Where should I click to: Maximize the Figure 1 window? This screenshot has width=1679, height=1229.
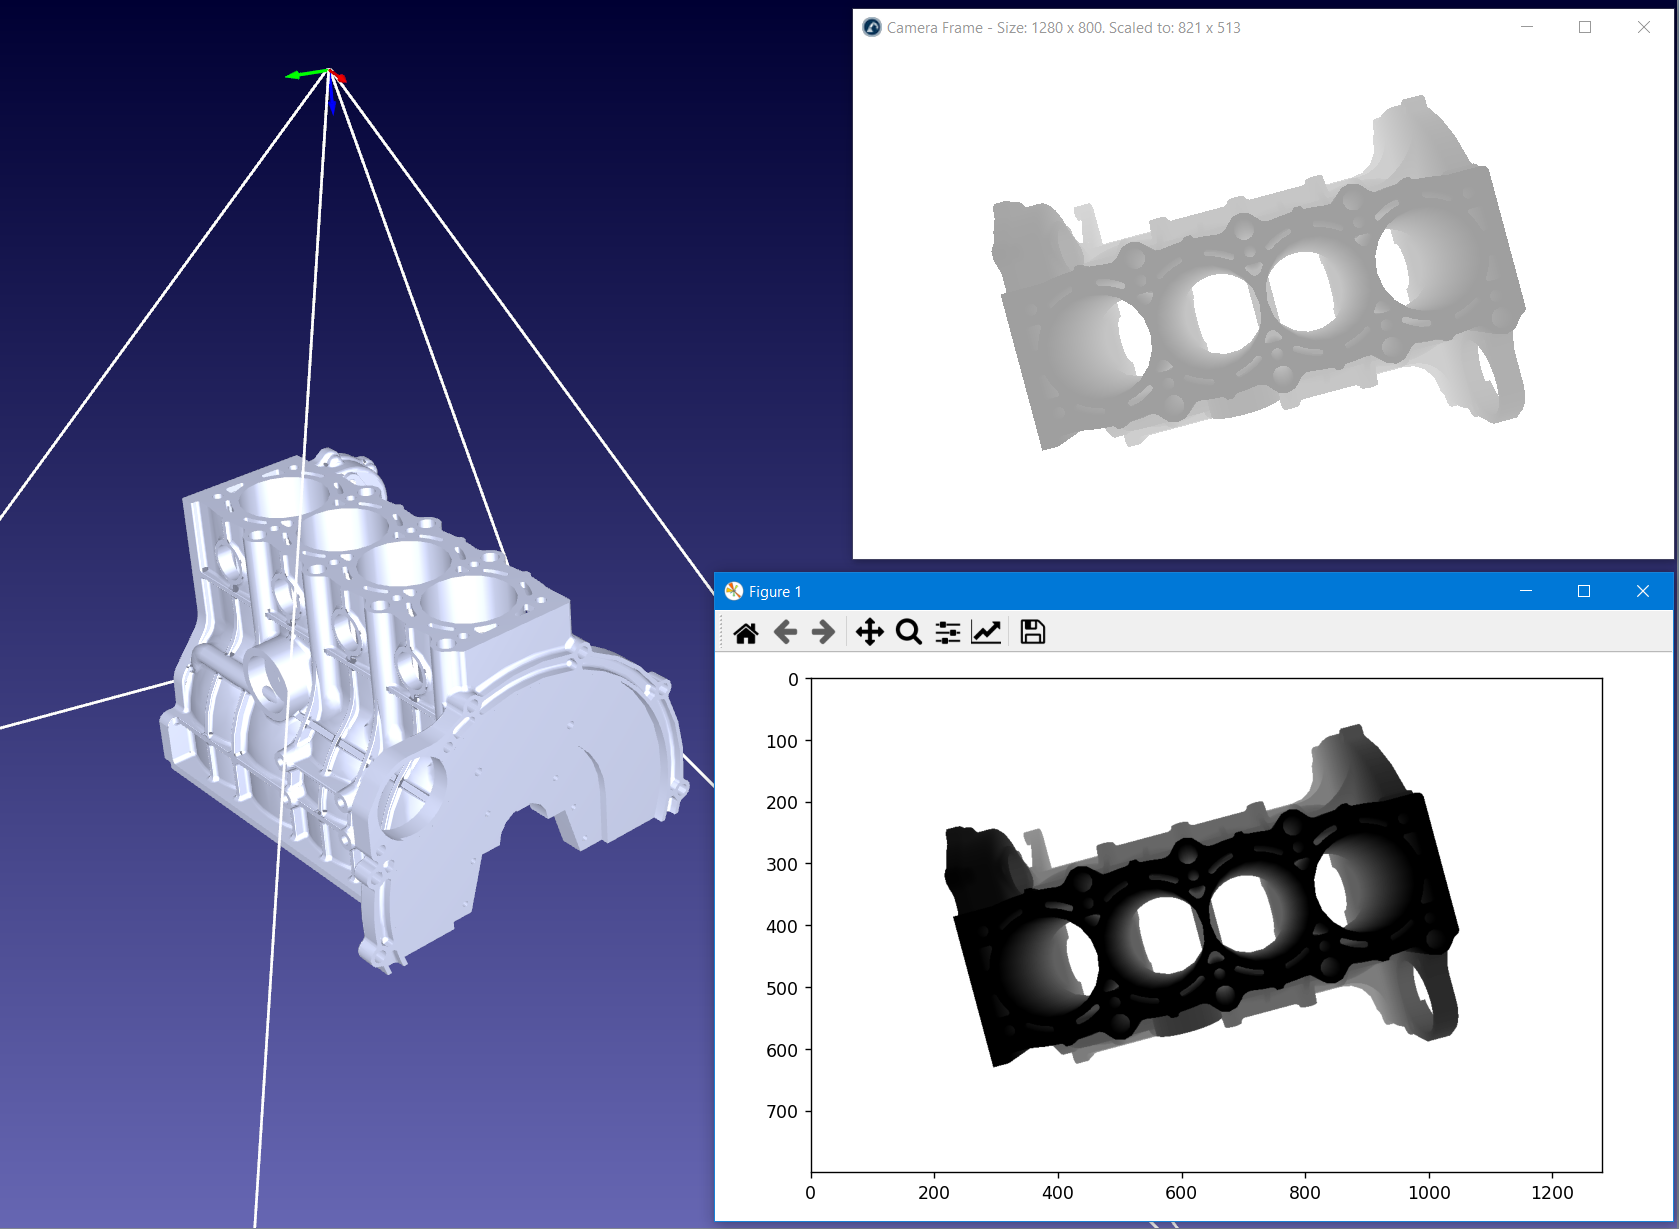1584,591
